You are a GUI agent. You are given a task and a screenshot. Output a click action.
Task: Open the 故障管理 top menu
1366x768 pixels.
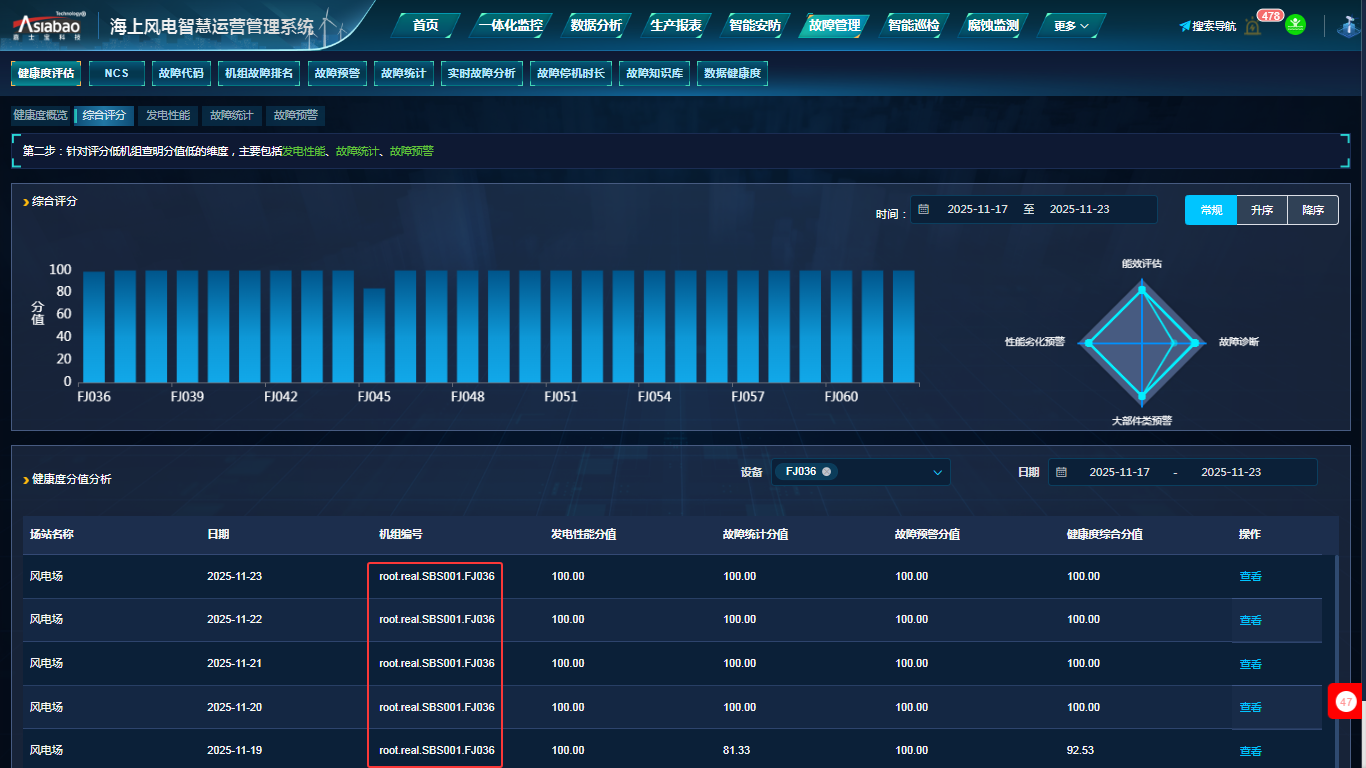click(834, 26)
